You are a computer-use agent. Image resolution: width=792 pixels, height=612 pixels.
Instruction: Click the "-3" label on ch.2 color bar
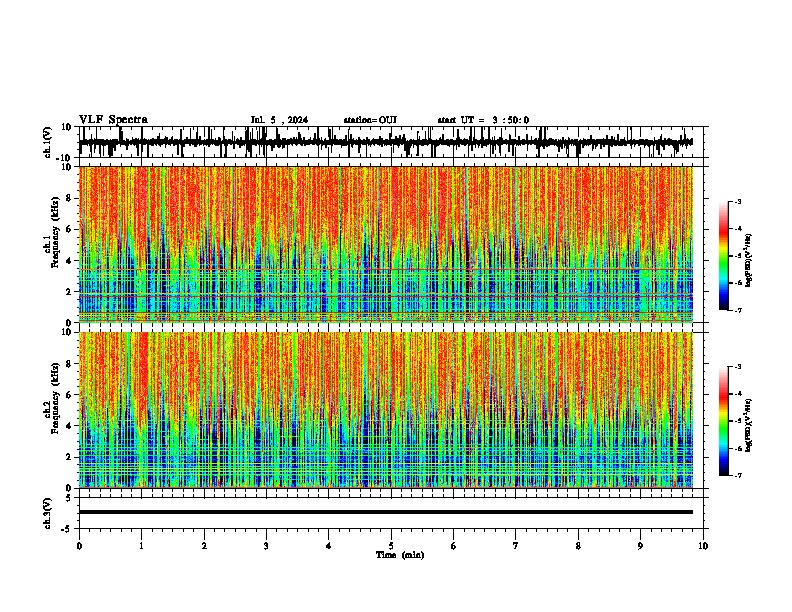(738, 367)
